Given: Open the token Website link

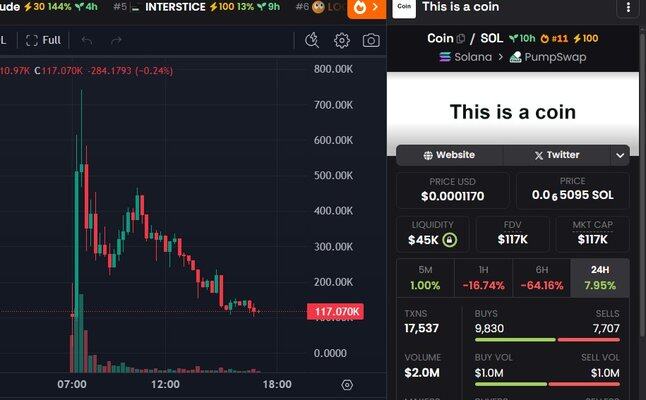Looking at the screenshot, I should point(449,155).
